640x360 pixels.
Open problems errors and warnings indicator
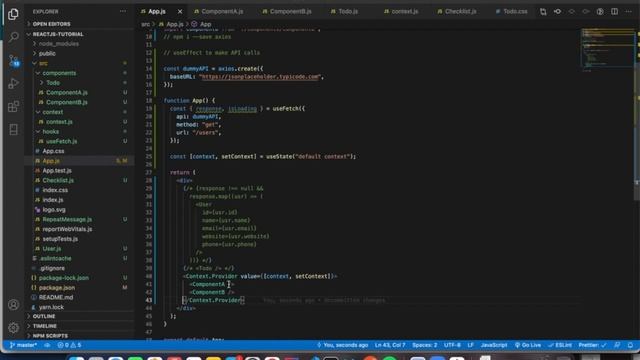69,345
